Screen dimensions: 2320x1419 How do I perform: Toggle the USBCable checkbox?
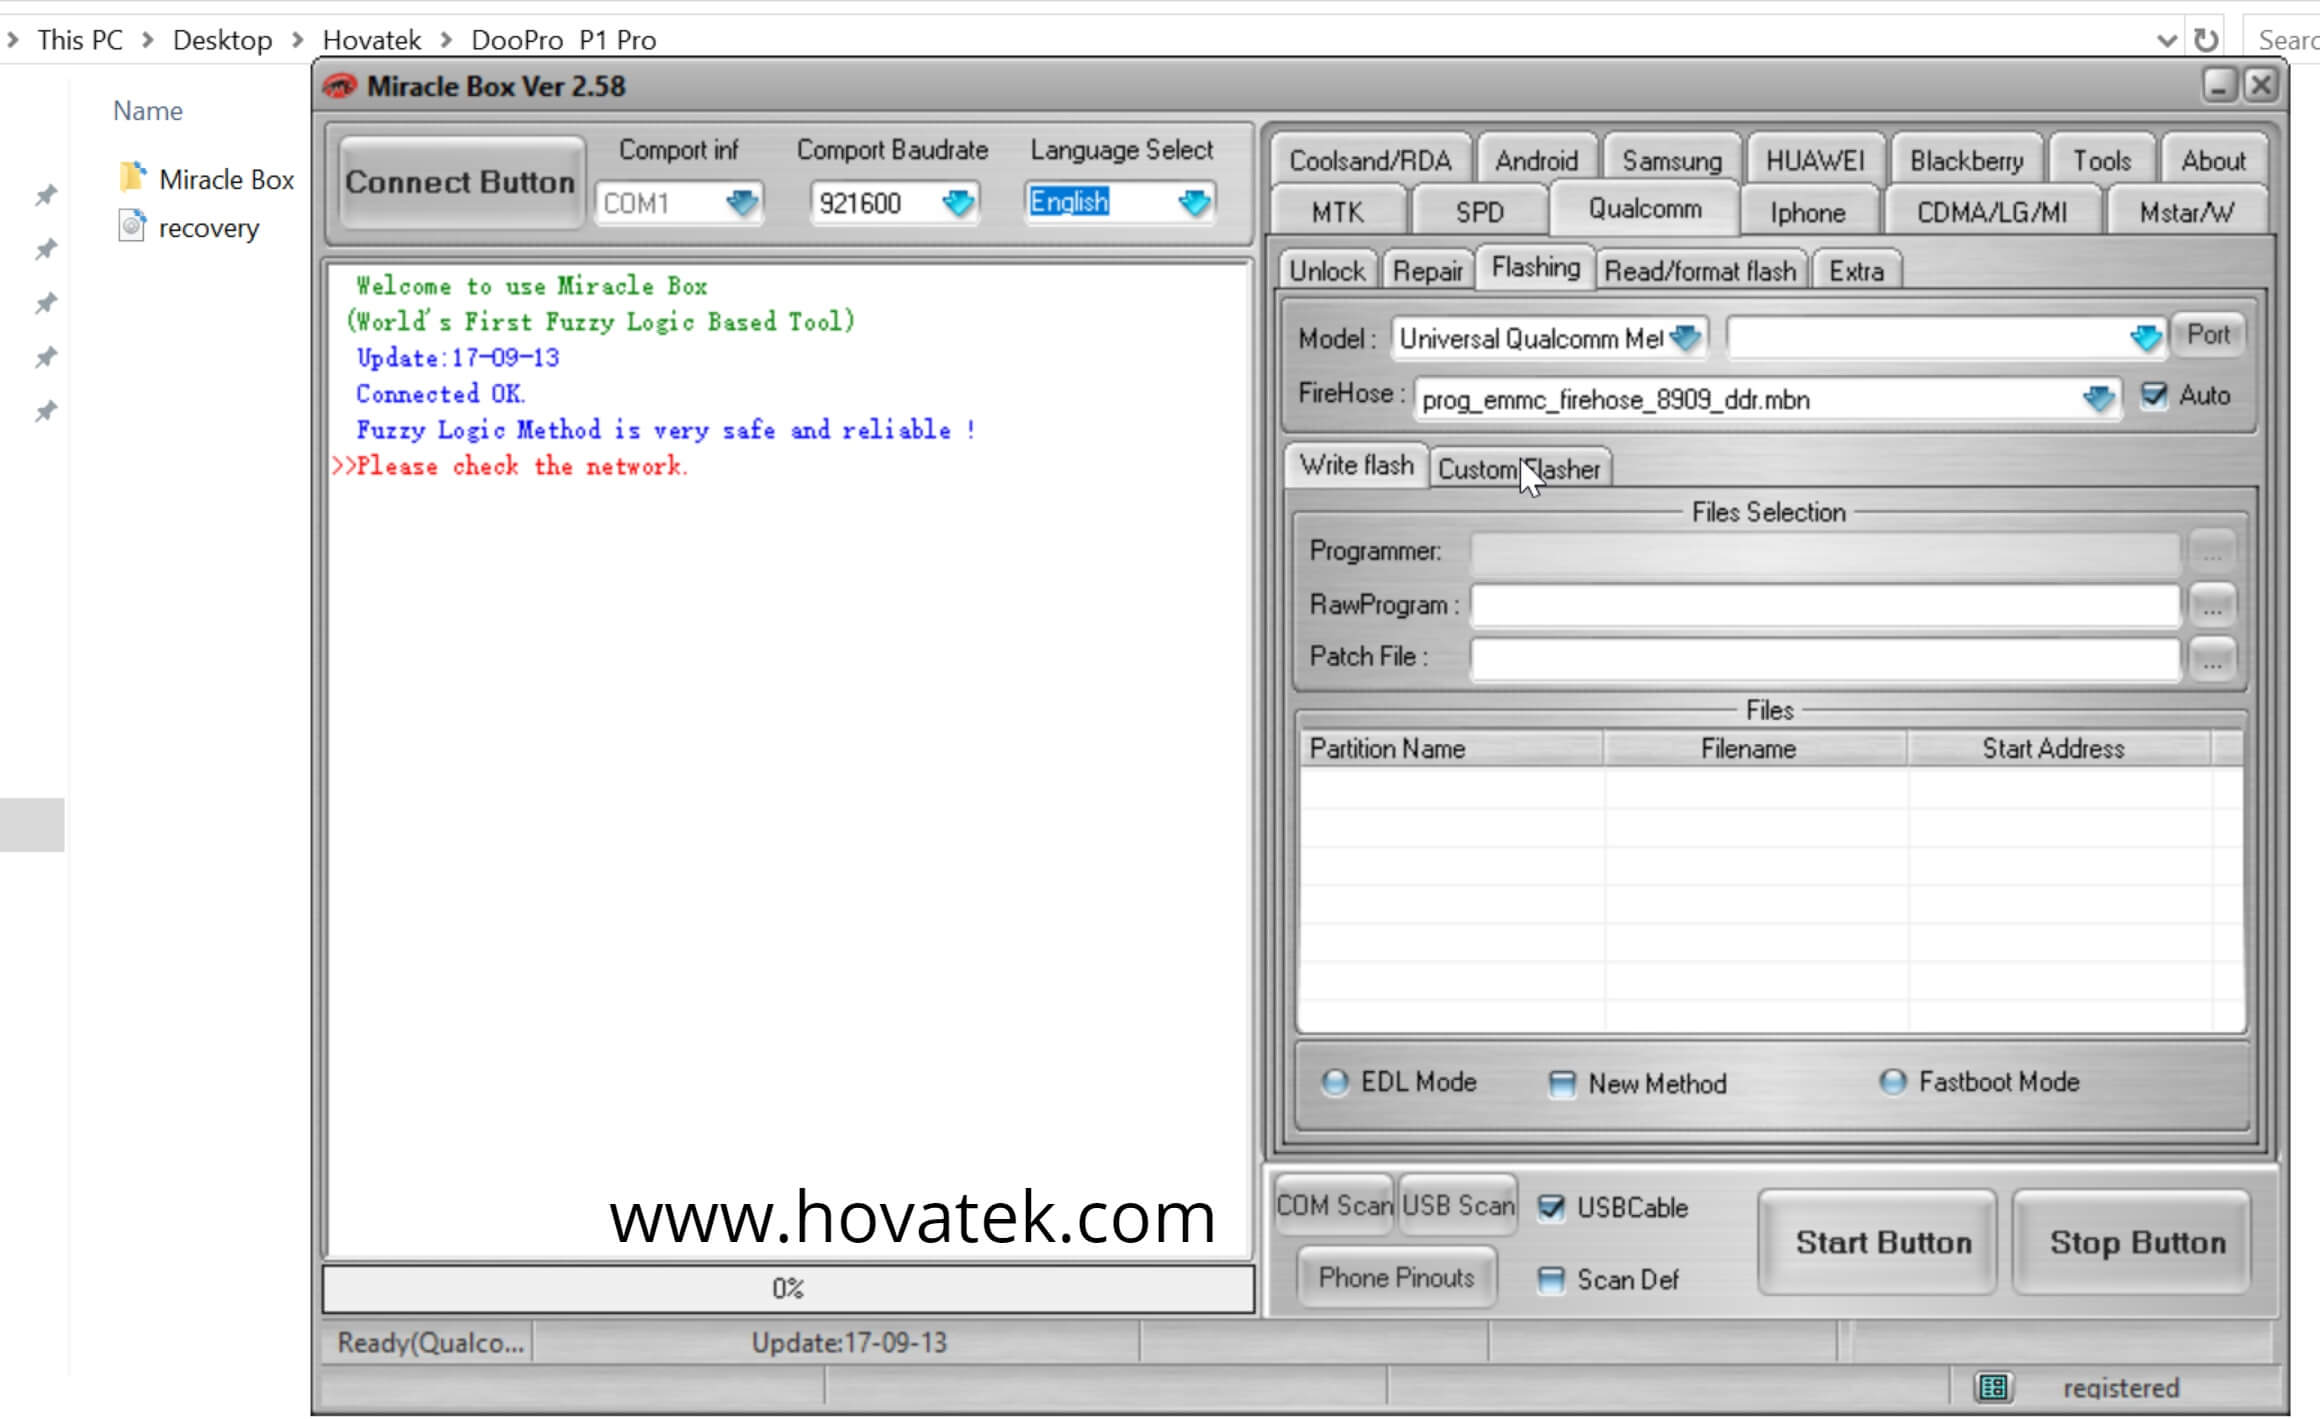tap(1551, 1207)
